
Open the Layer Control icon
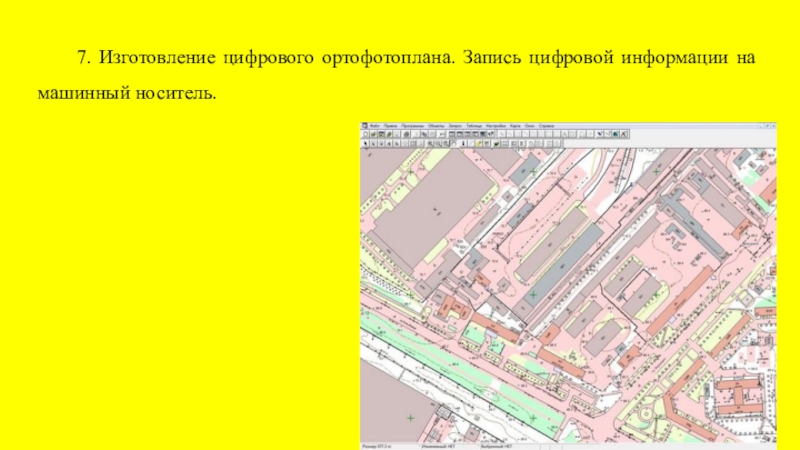point(496,143)
